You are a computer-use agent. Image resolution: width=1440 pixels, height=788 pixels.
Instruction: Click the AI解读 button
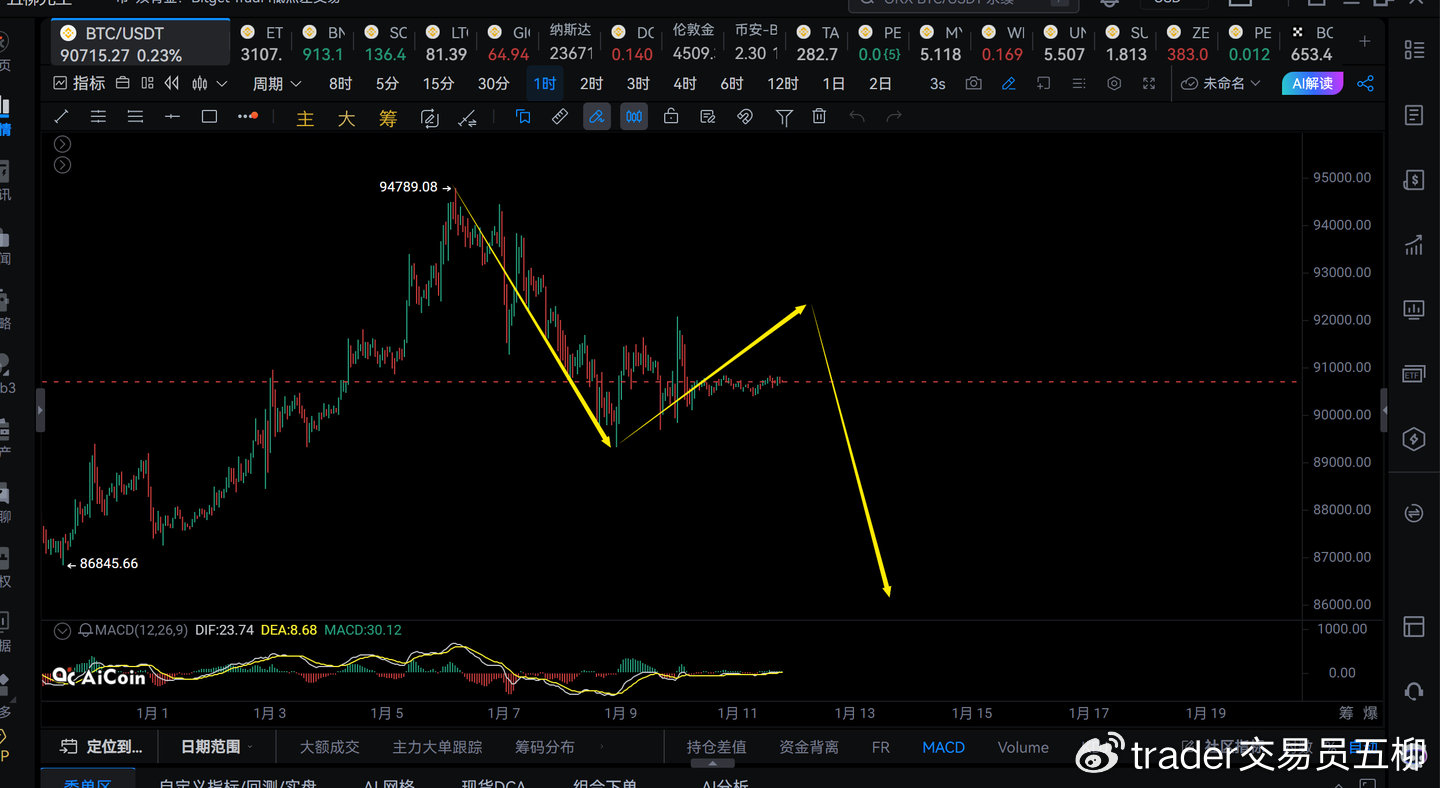1311,84
